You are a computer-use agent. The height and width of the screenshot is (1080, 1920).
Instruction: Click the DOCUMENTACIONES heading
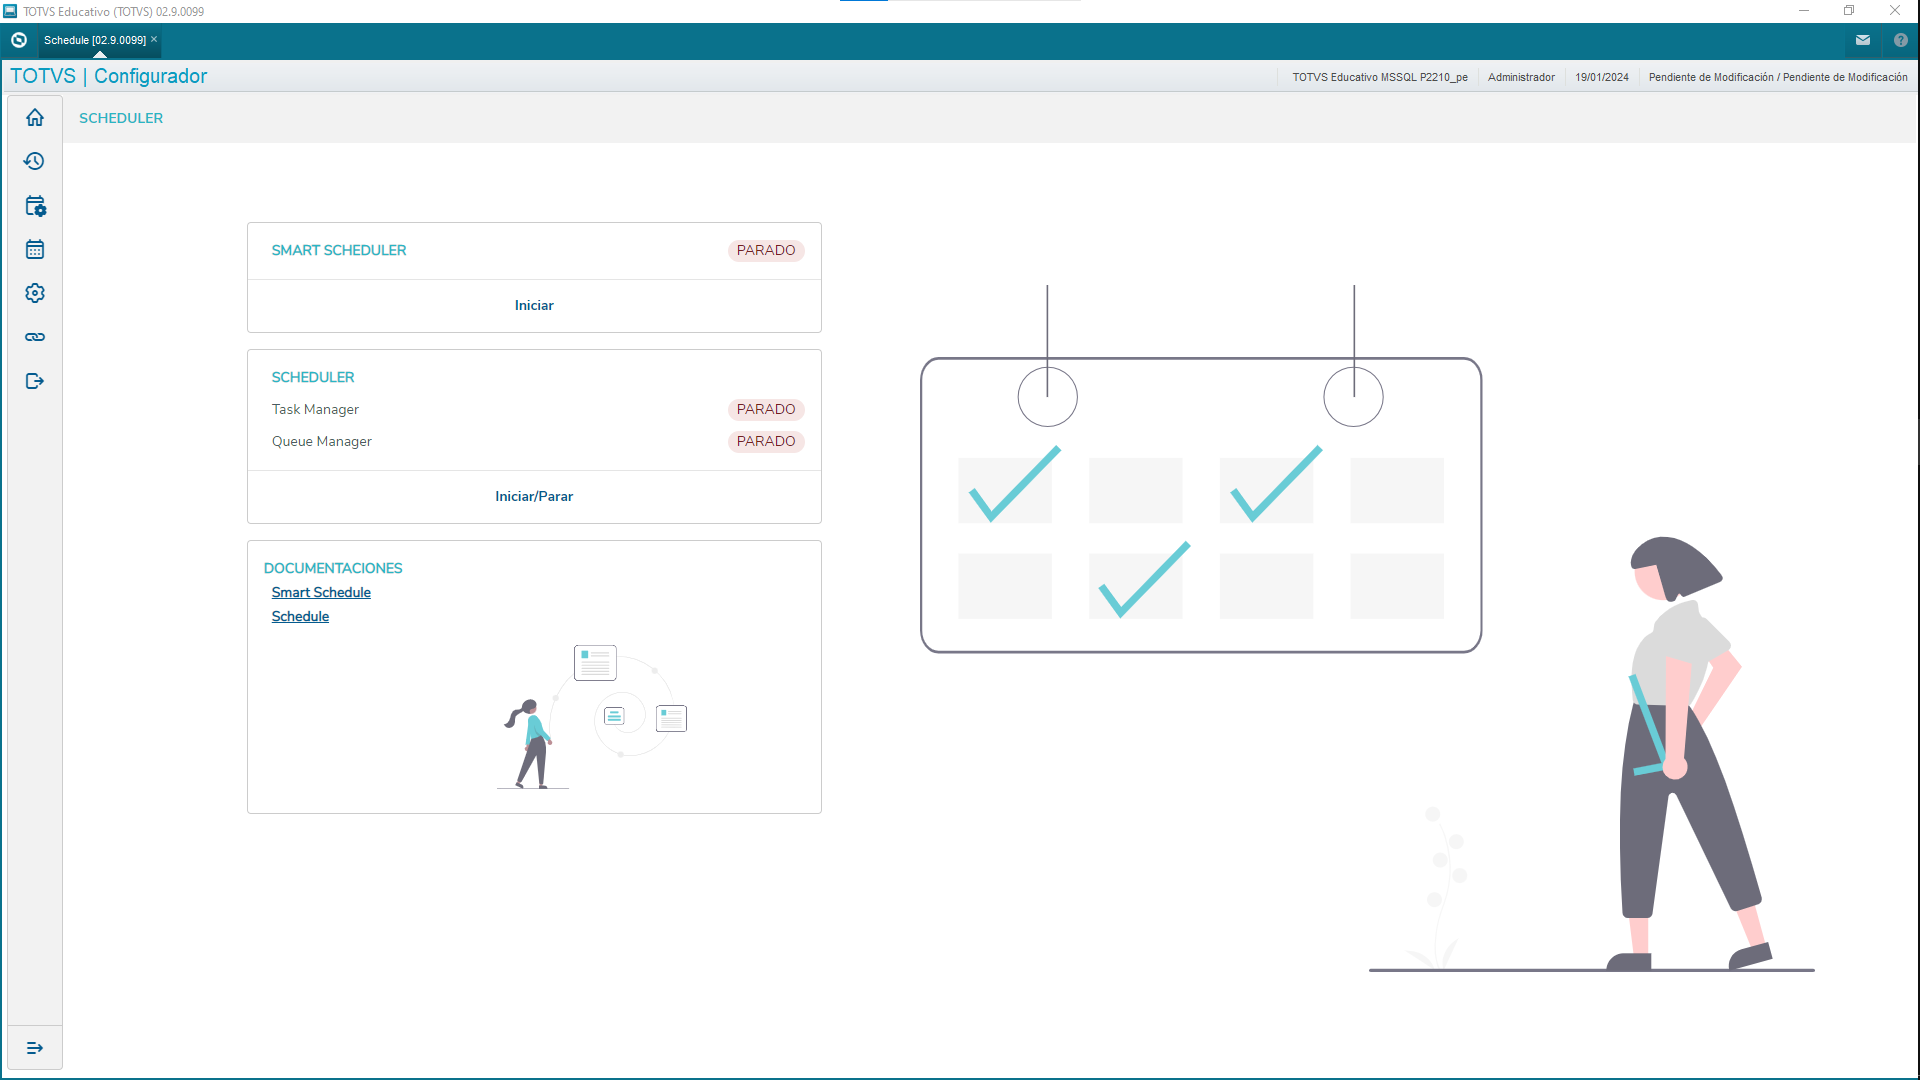tap(333, 568)
